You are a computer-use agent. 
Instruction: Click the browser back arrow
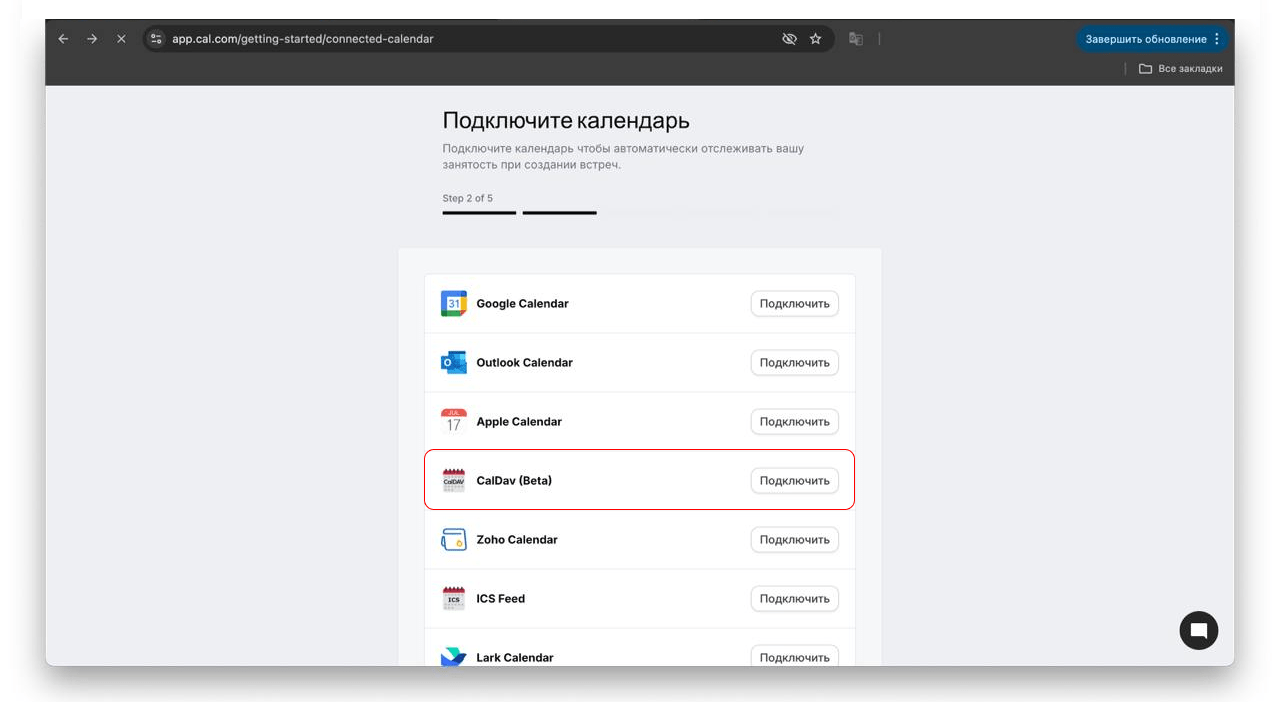pyautogui.click(x=63, y=39)
